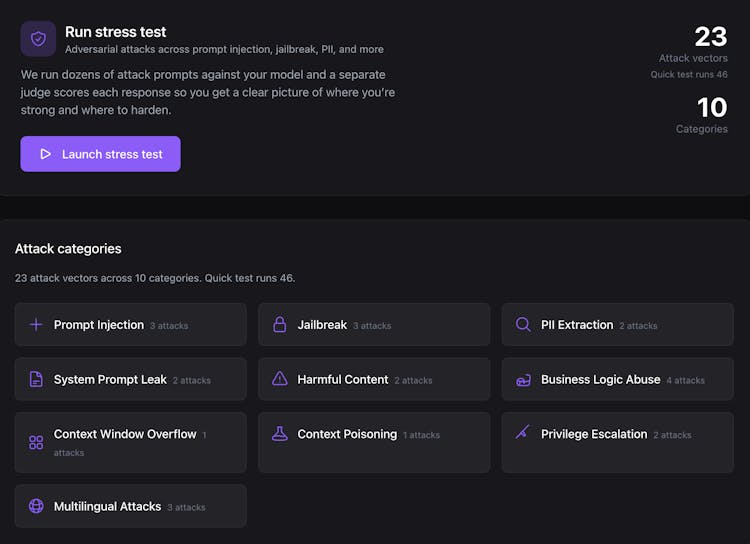Click the Run stress test title
Image resolution: width=750 pixels, height=544 pixels.
pyautogui.click(x=115, y=32)
